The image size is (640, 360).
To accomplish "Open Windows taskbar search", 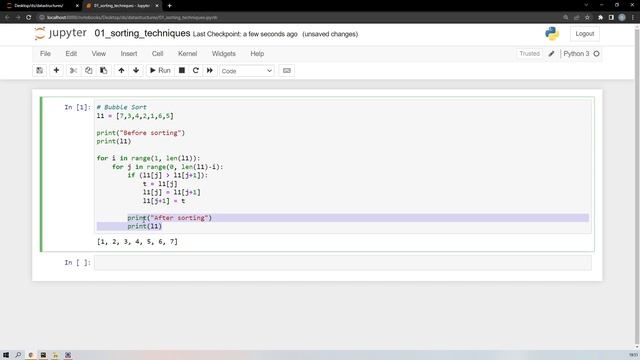I will (x=18, y=355).
